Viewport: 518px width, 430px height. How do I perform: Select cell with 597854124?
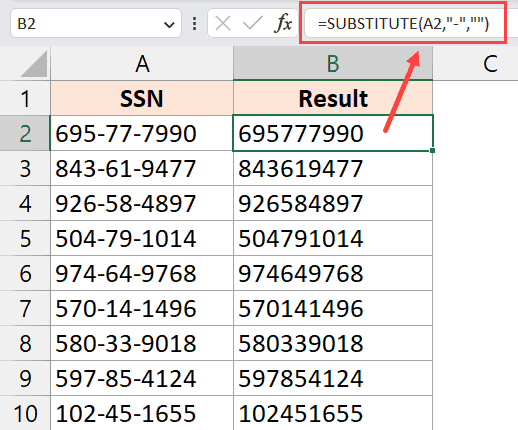click(333, 378)
